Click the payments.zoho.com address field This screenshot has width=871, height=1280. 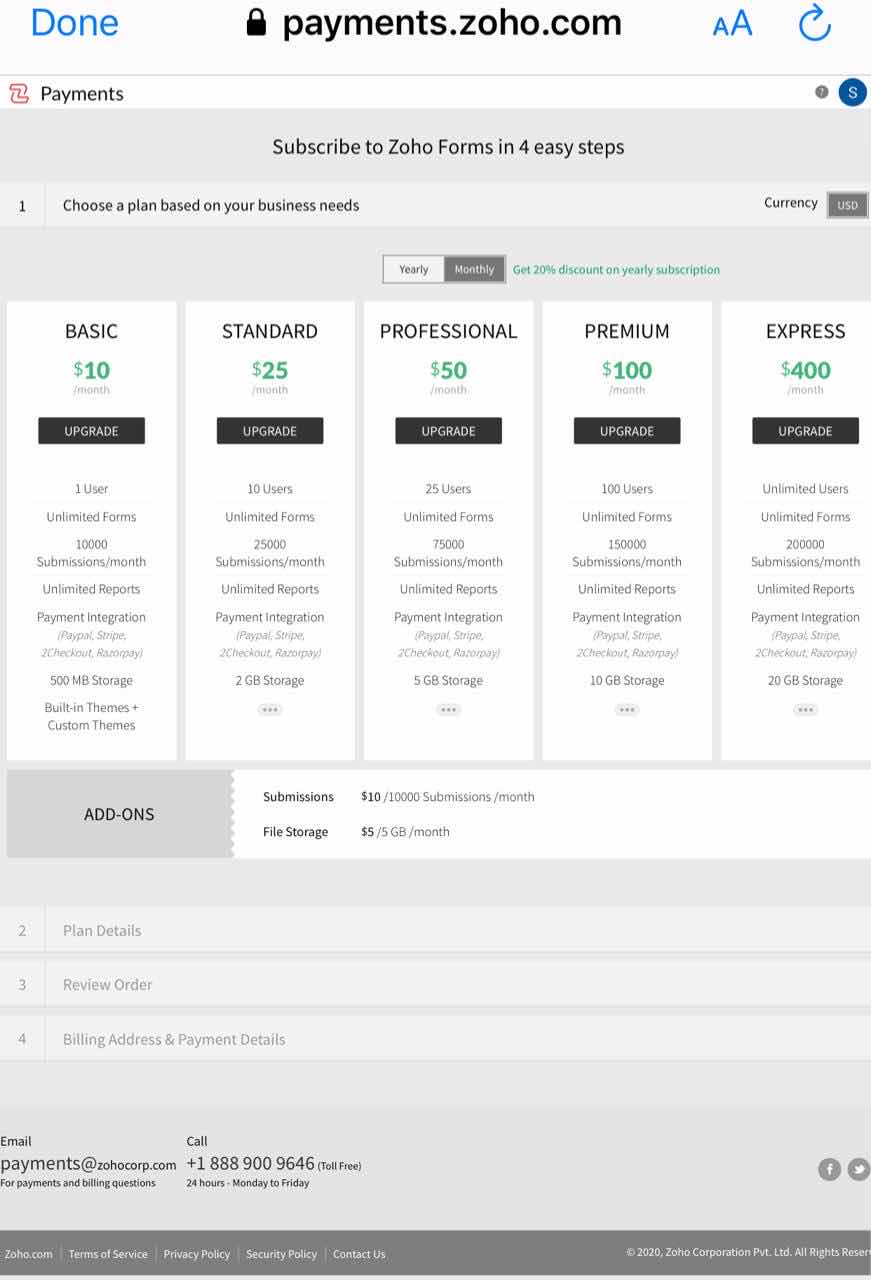(452, 23)
